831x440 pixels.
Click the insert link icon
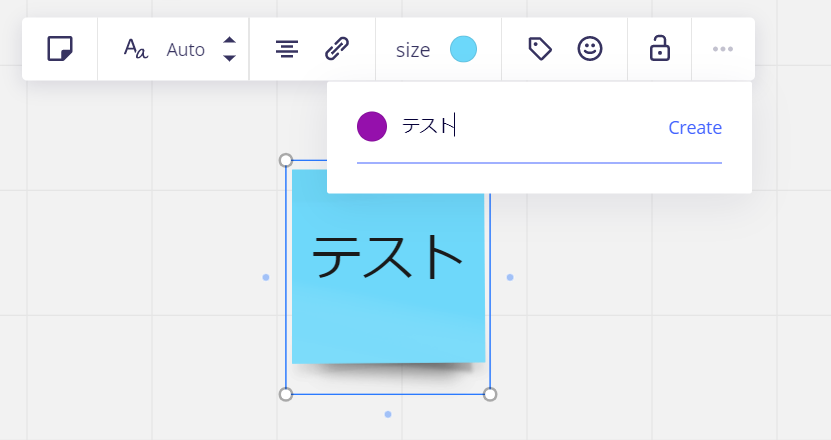tap(337, 49)
